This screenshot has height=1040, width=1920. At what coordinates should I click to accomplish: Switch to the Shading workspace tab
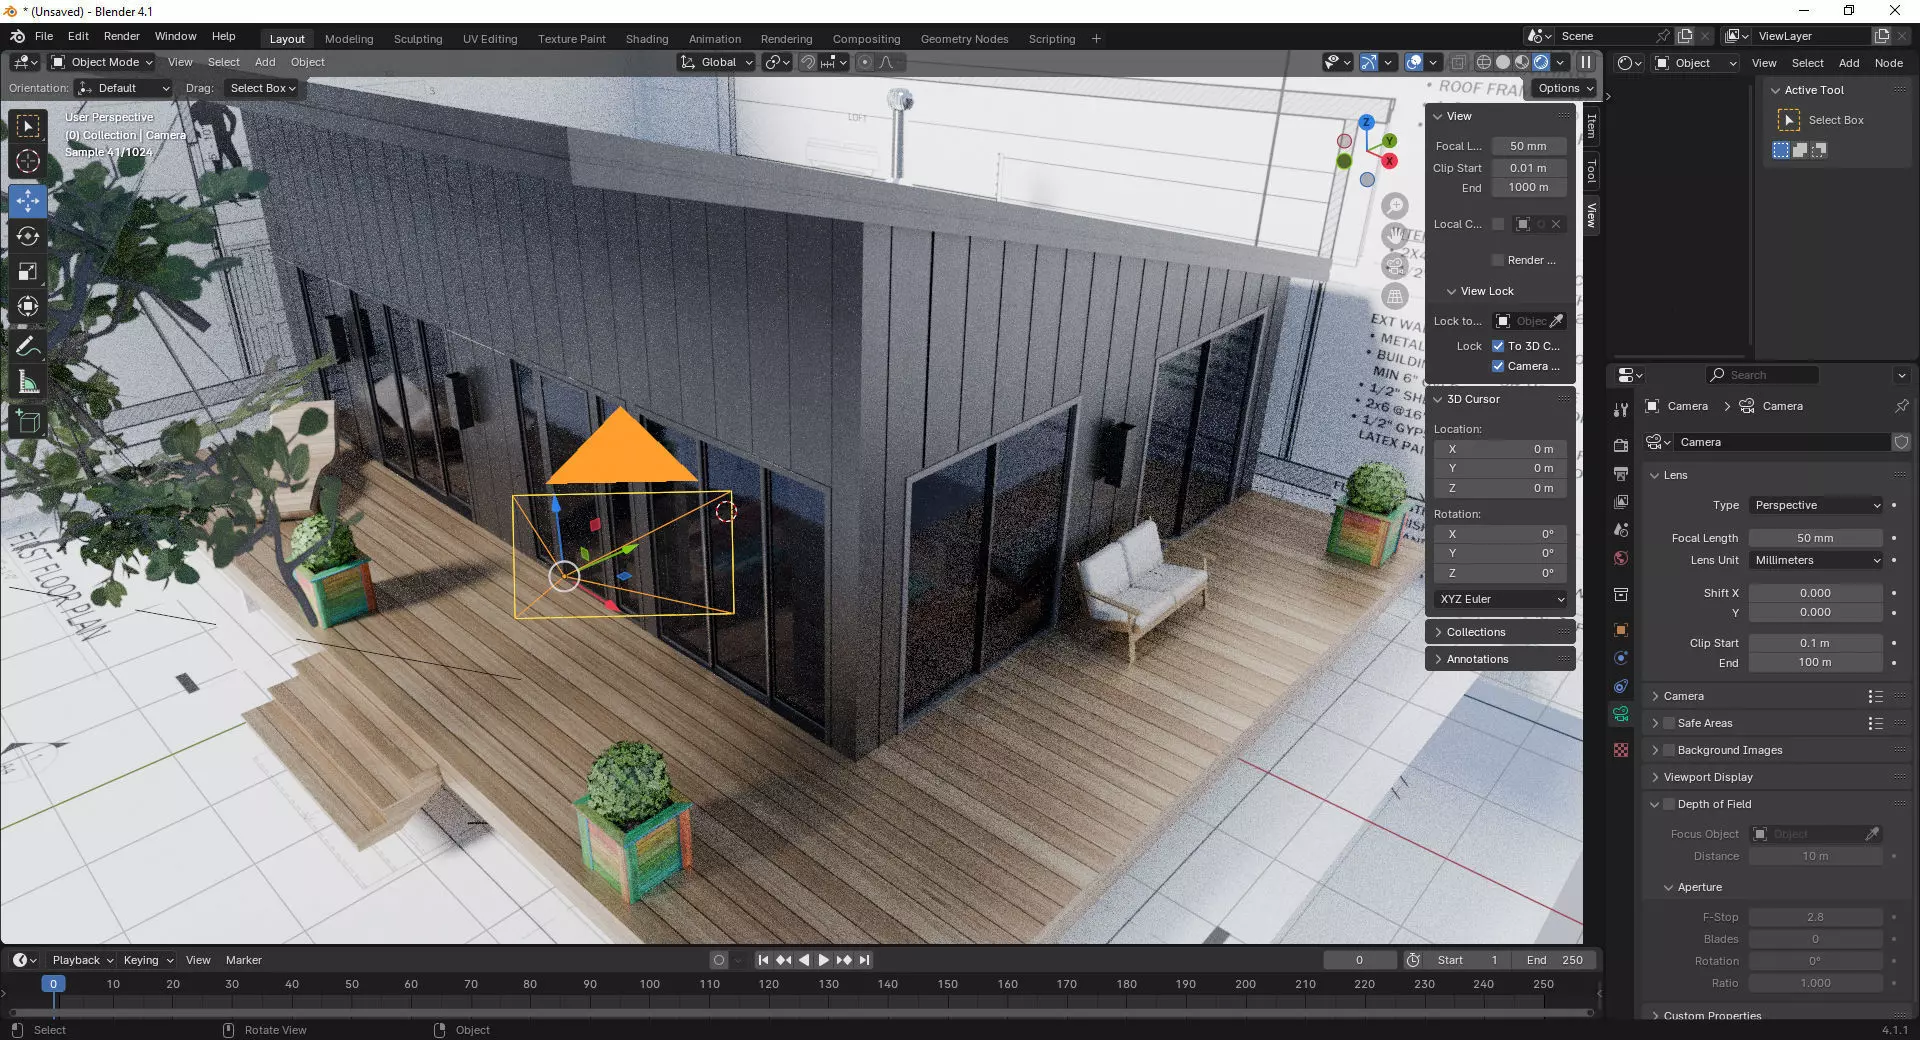point(647,39)
